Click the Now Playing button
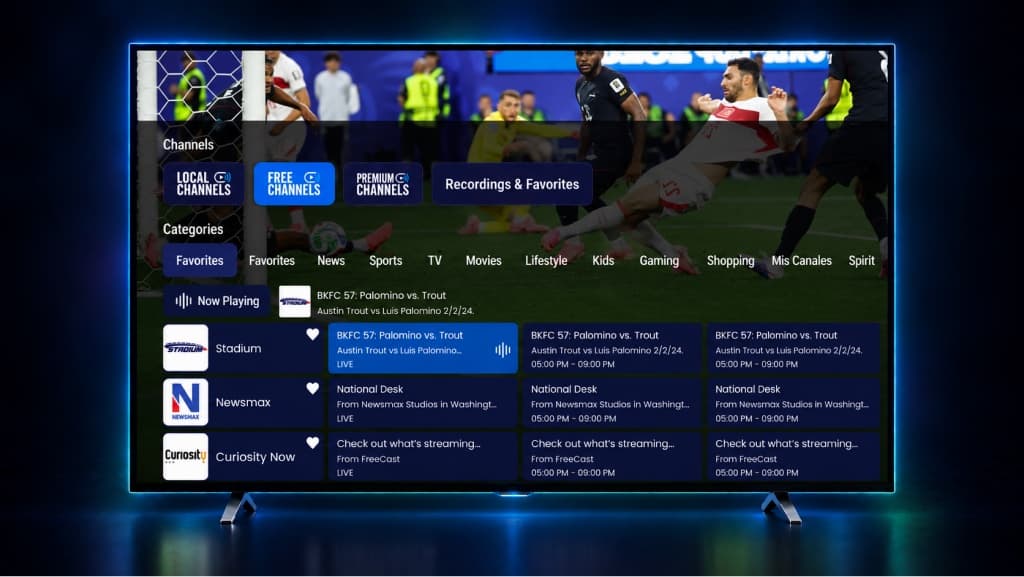 pyautogui.click(x=217, y=301)
